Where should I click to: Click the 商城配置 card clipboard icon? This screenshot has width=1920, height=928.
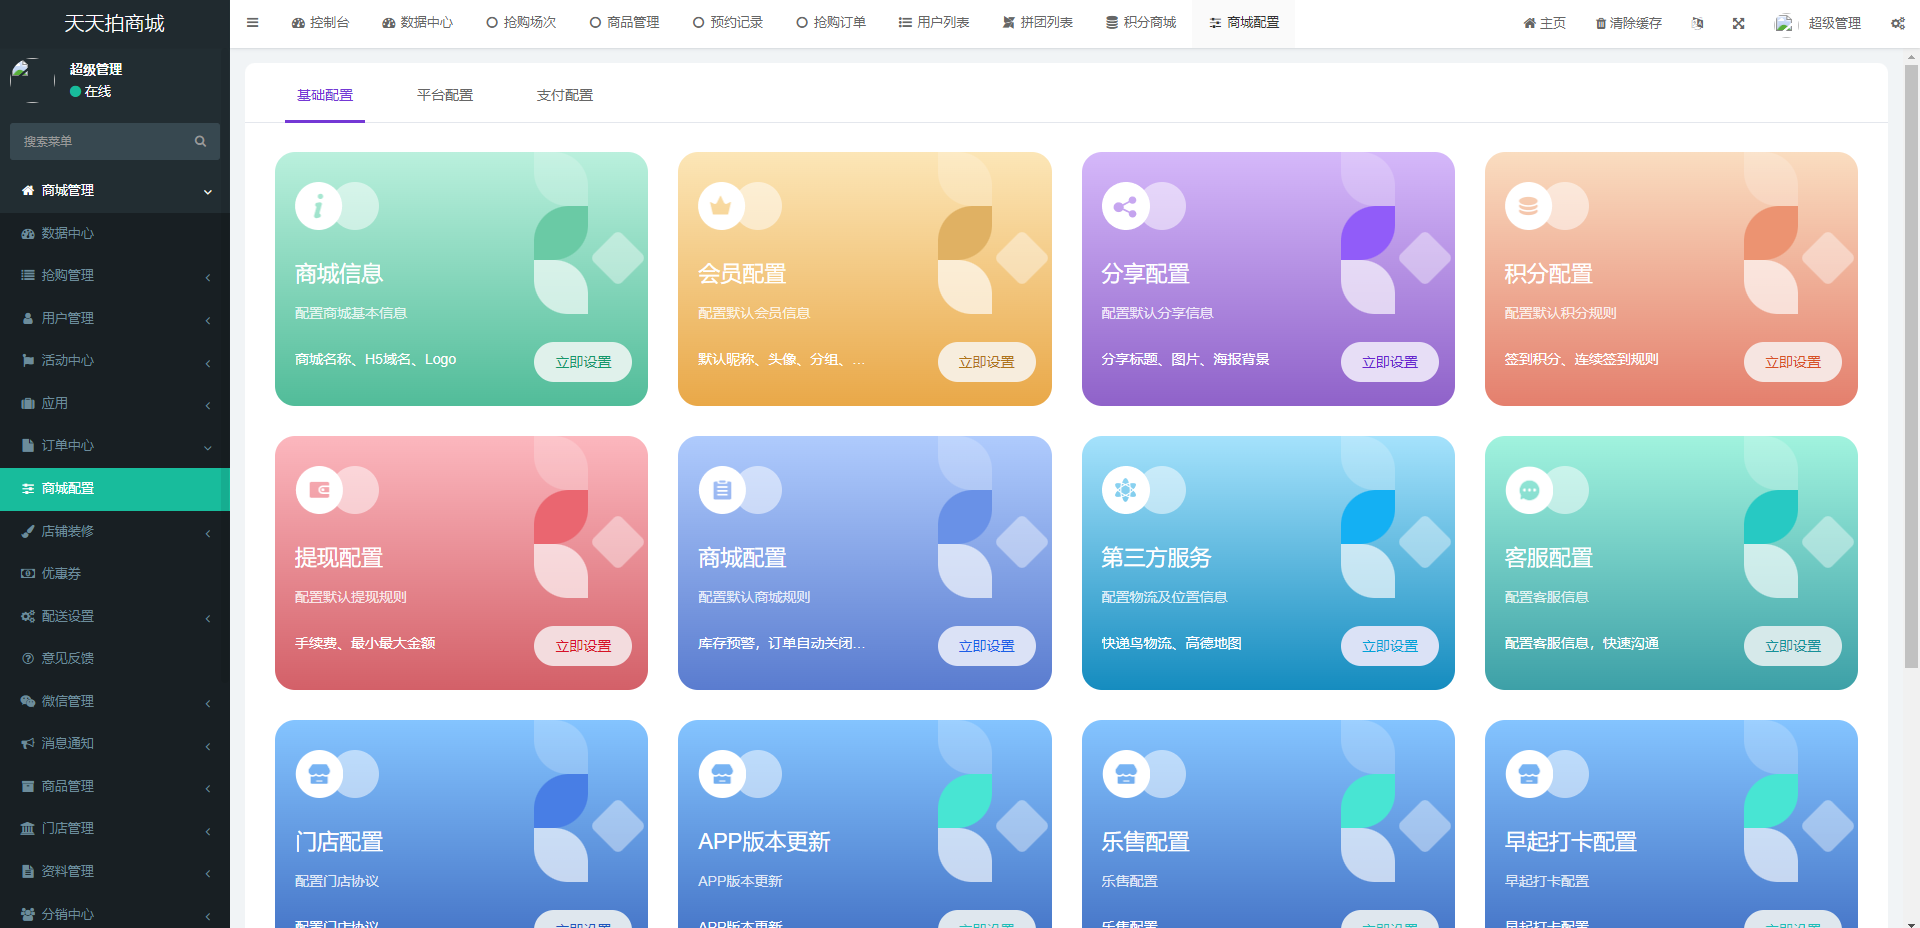[722, 490]
